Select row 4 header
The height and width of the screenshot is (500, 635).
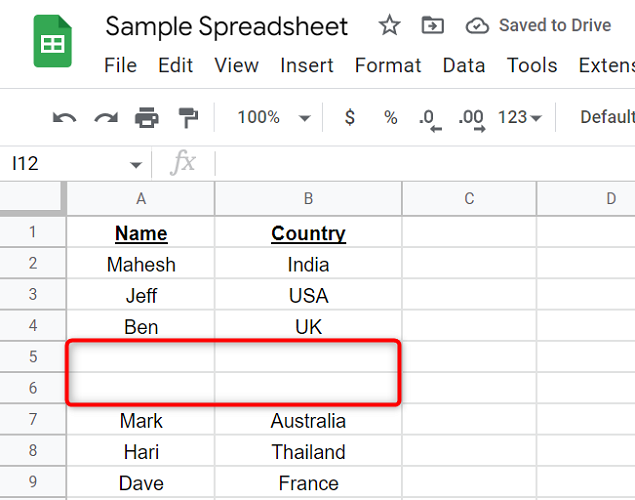[x=32, y=326]
